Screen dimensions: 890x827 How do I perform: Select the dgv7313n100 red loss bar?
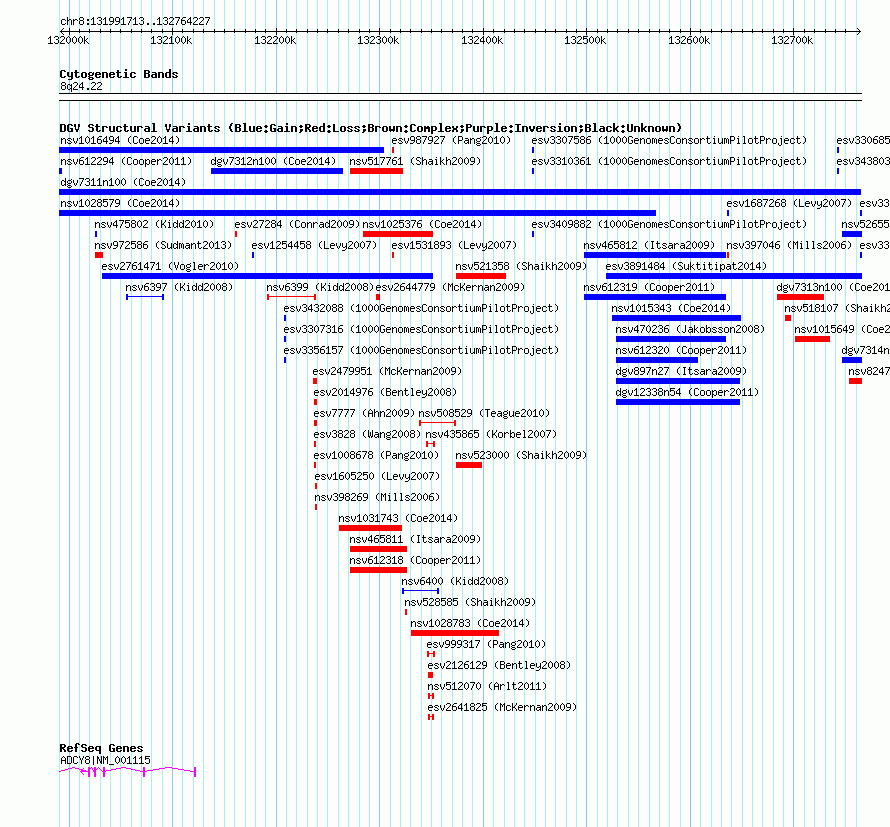[x=800, y=297]
